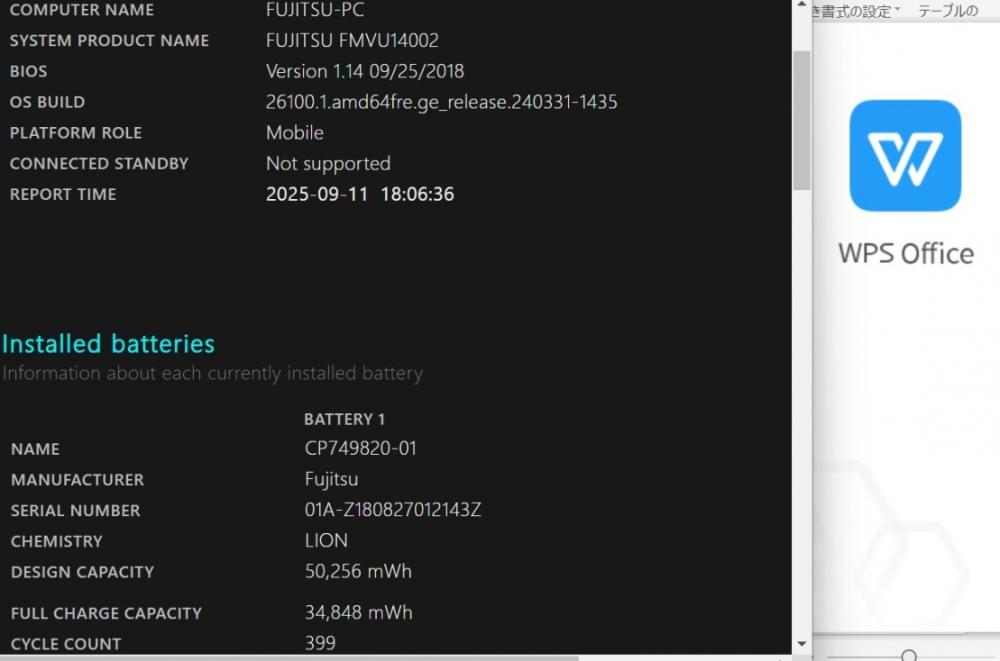
Task: Click the "WPS Office" text label
Action: (x=906, y=253)
